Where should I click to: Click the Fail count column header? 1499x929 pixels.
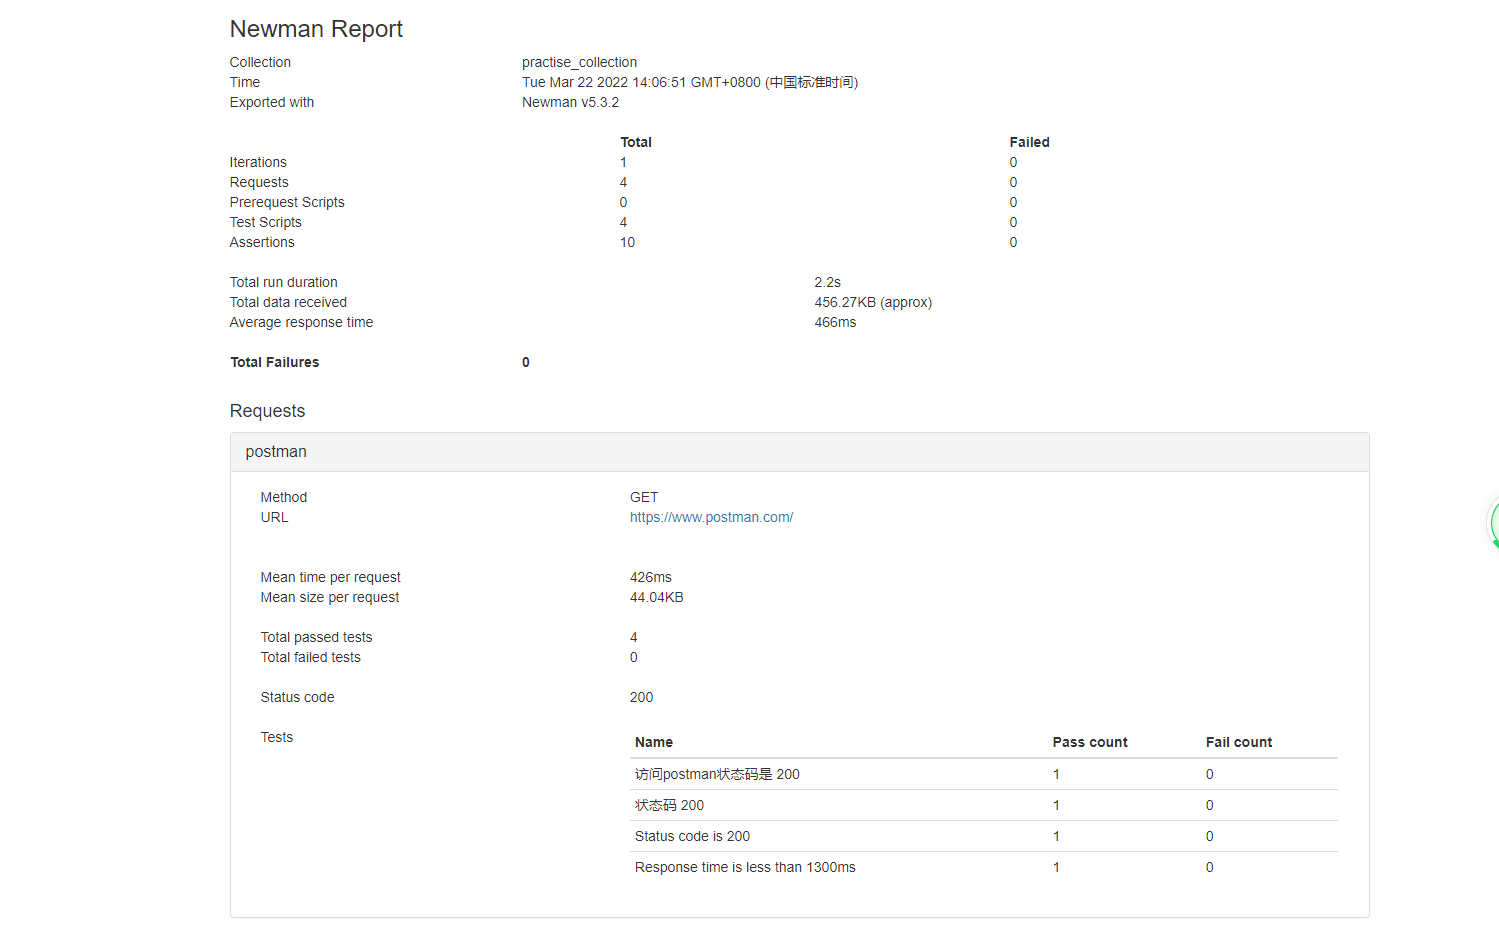point(1238,742)
